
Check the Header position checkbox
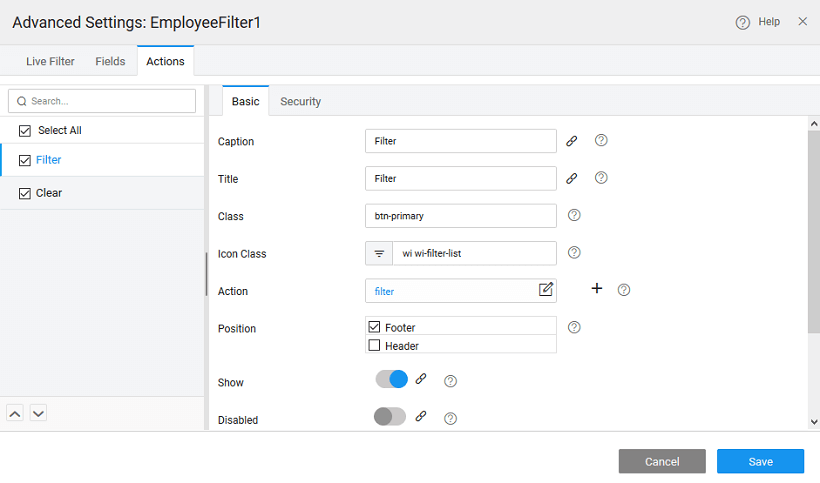(375, 346)
